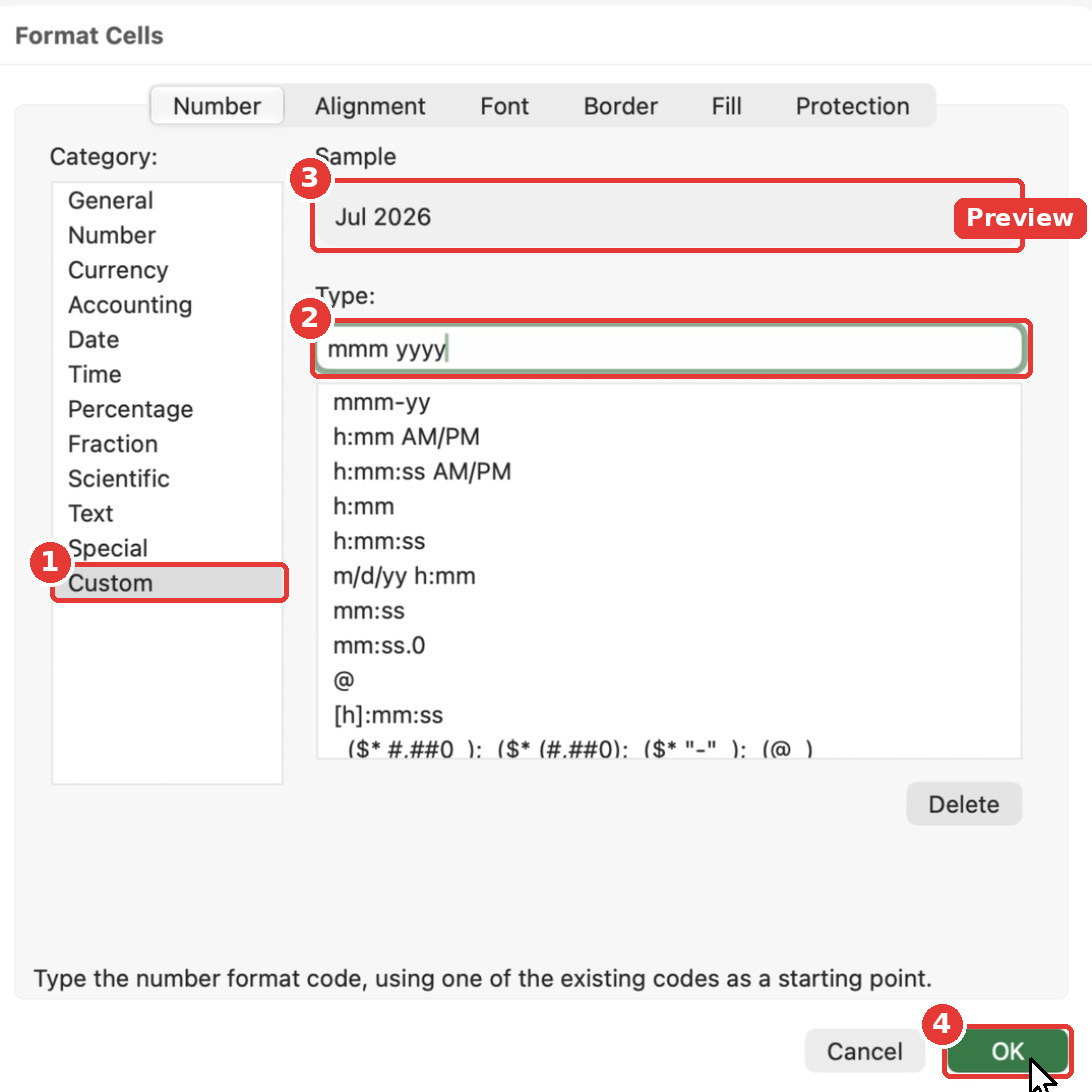Pick the mm:ss.0 format code
1092x1092 pixels.
click(669, 646)
